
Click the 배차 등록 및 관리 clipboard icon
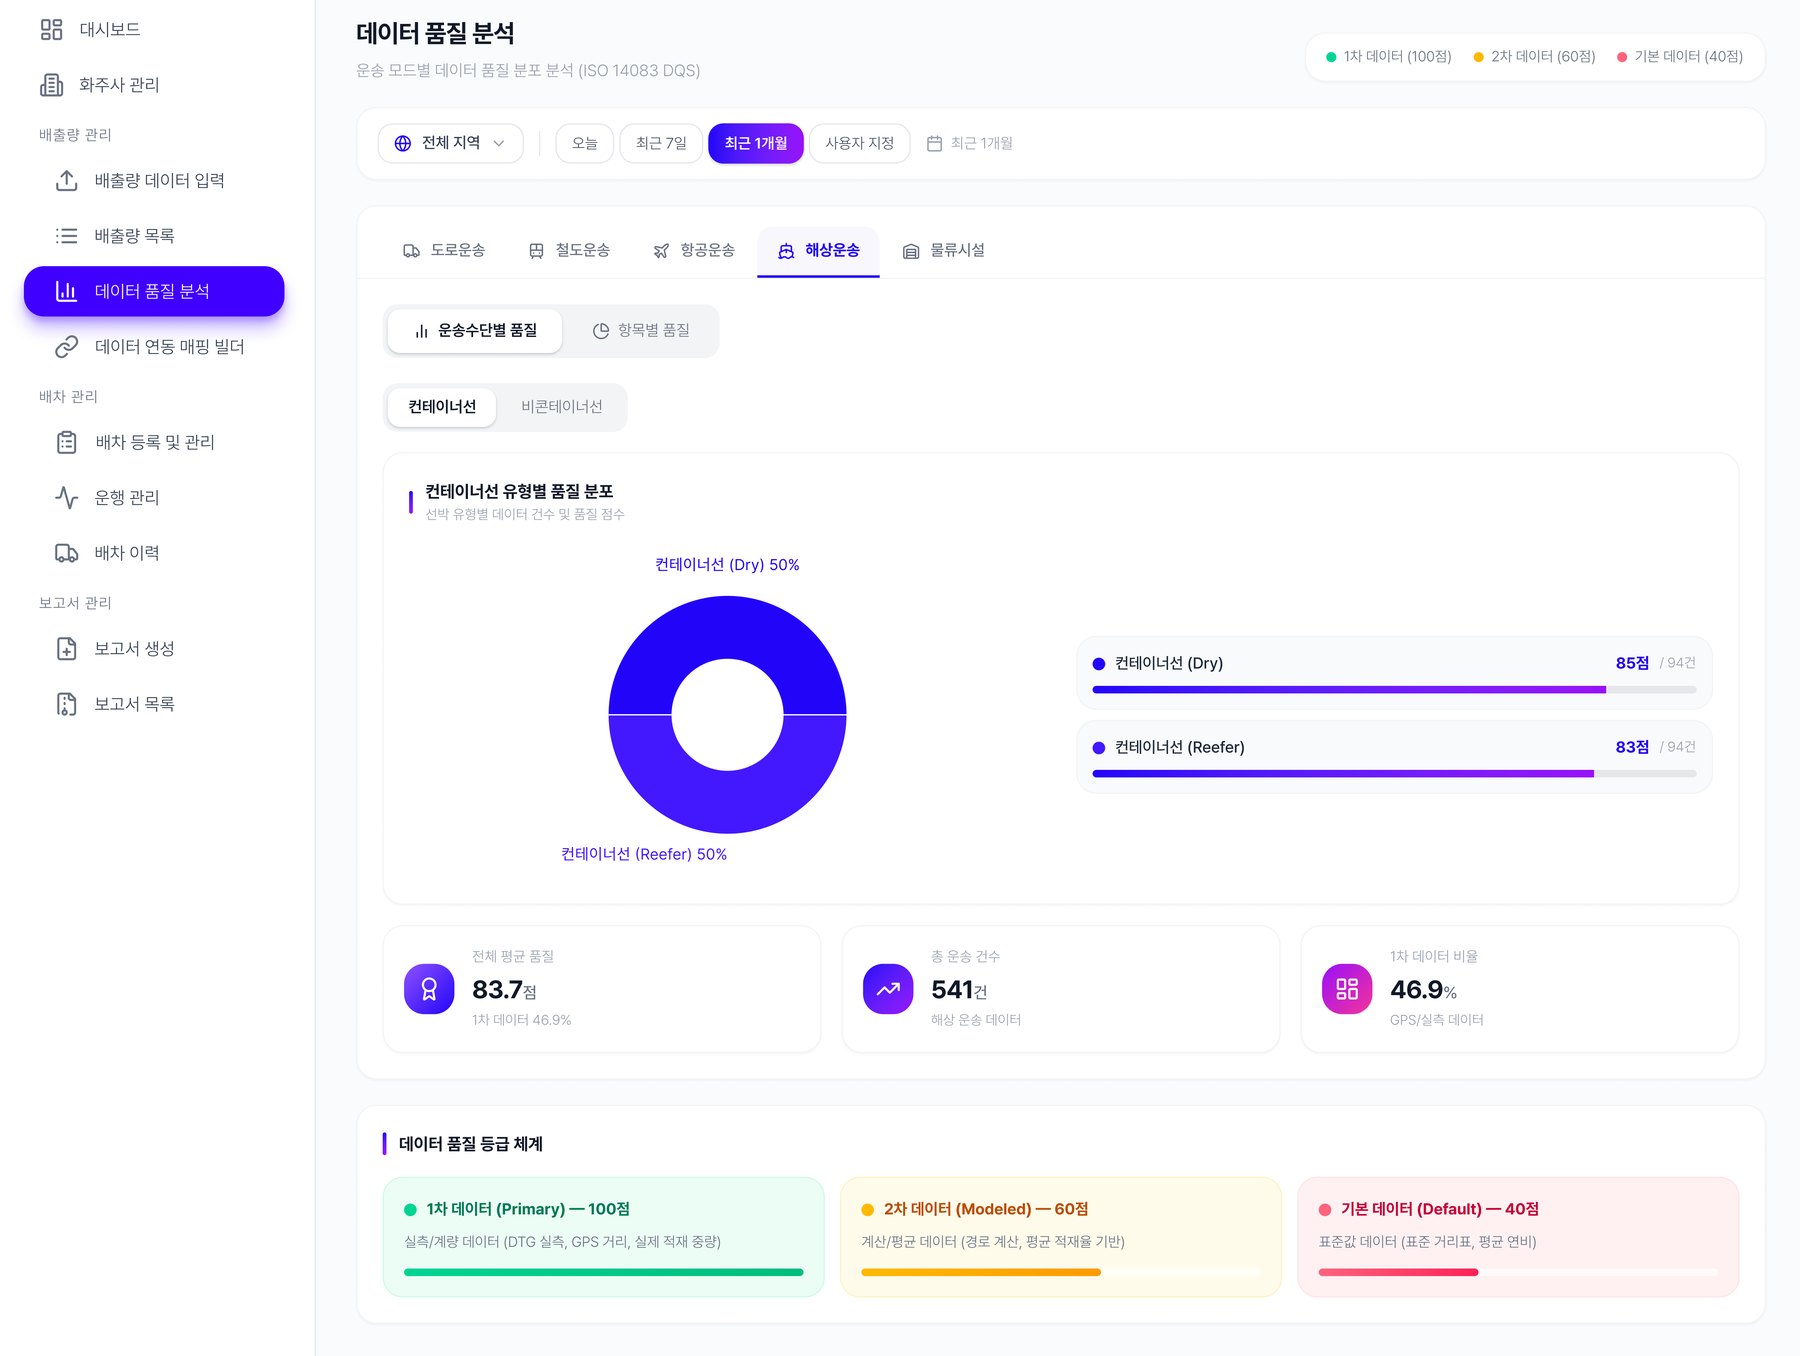tap(66, 442)
